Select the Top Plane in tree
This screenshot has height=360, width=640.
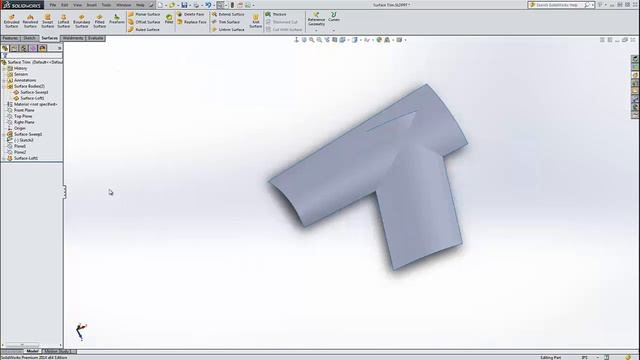(23, 116)
